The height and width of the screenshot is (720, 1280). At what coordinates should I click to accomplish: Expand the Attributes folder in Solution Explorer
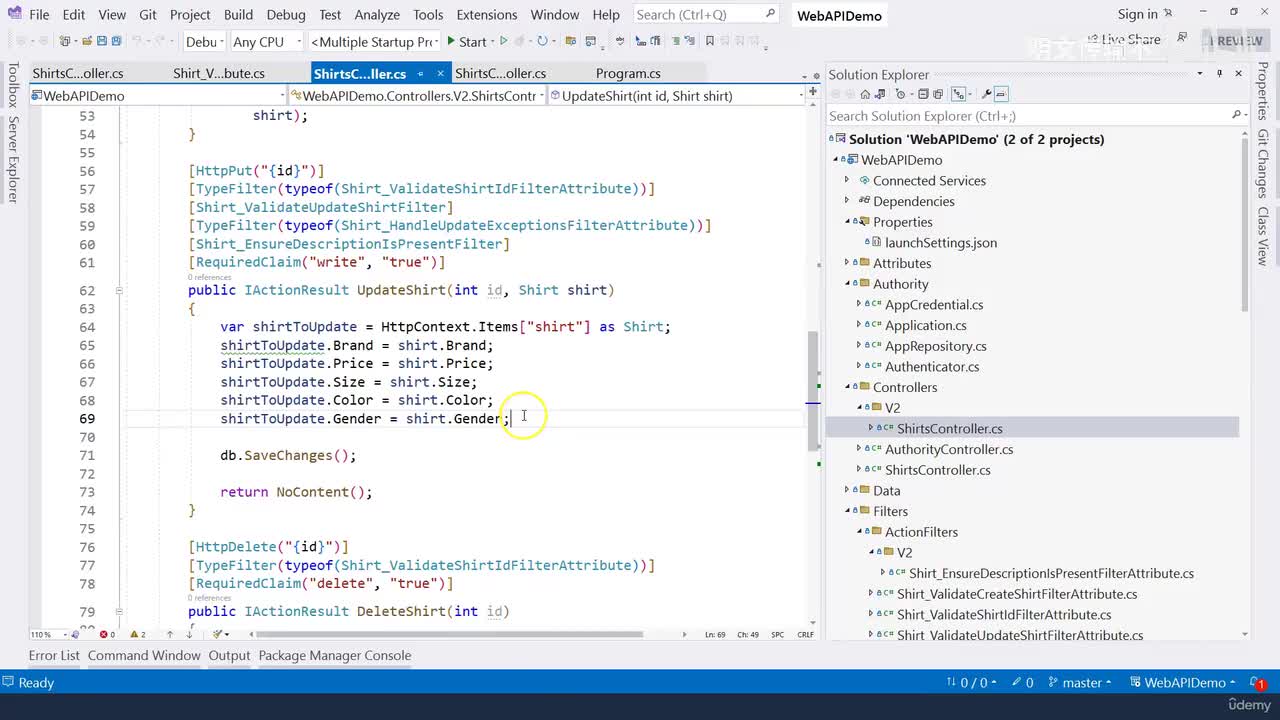(x=847, y=263)
